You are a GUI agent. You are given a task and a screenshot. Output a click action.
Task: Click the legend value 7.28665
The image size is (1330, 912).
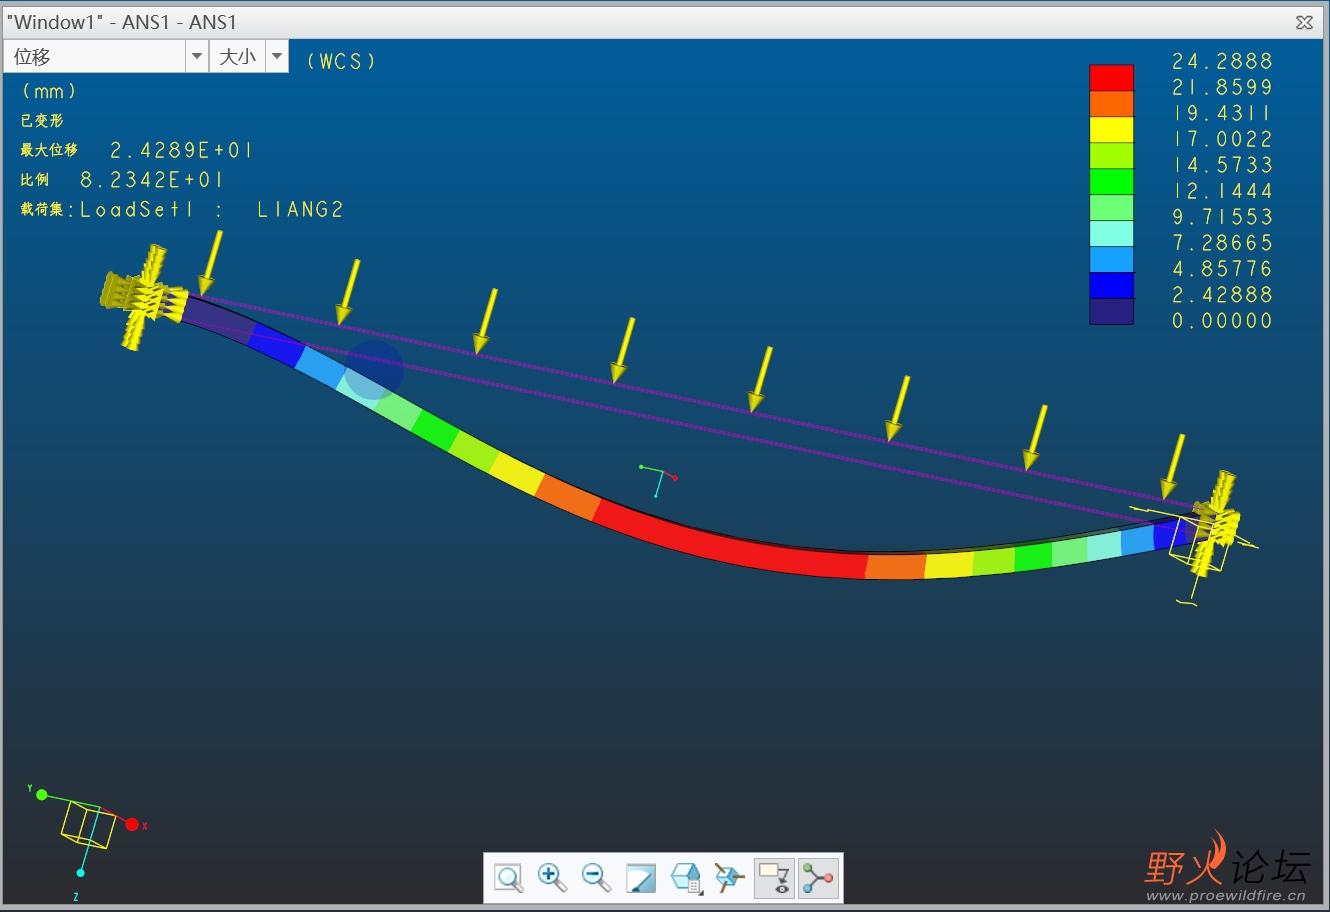click(x=1222, y=243)
